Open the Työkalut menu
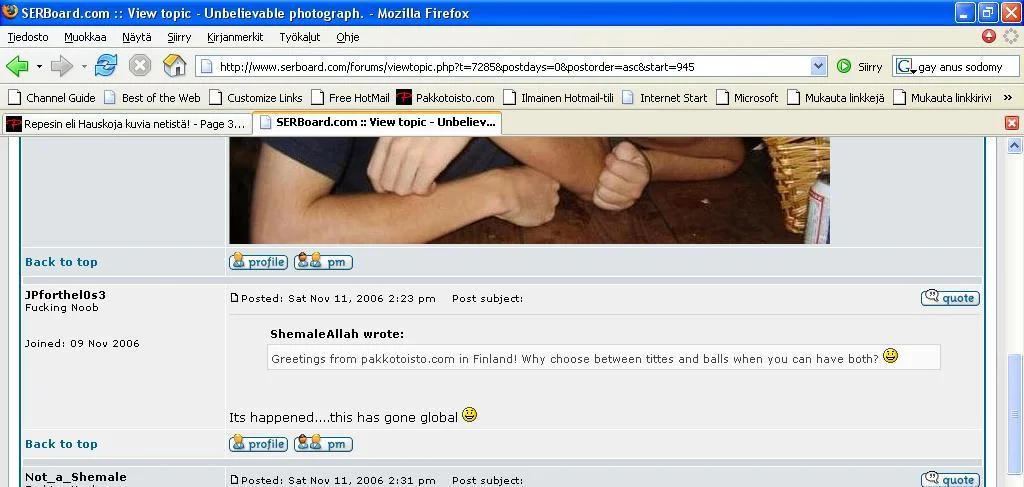 click(299, 37)
